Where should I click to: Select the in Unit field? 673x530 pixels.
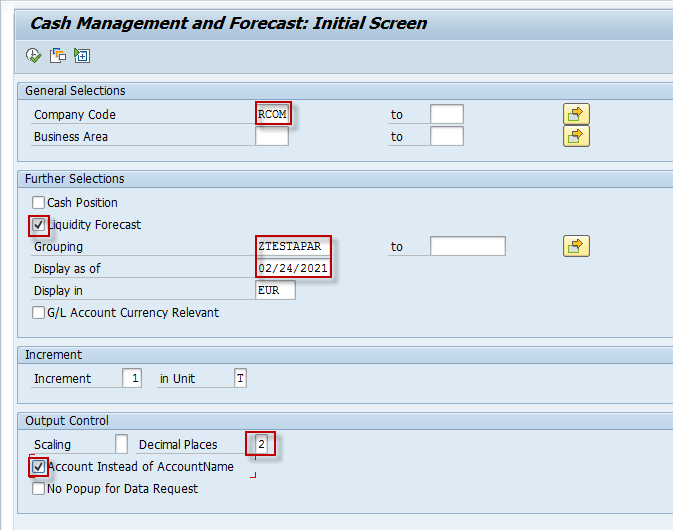[240, 378]
